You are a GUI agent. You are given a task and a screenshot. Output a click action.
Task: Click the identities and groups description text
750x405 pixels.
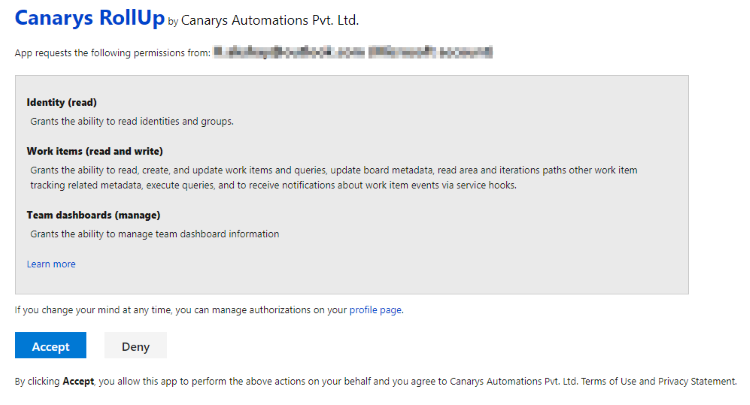(132, 121)
